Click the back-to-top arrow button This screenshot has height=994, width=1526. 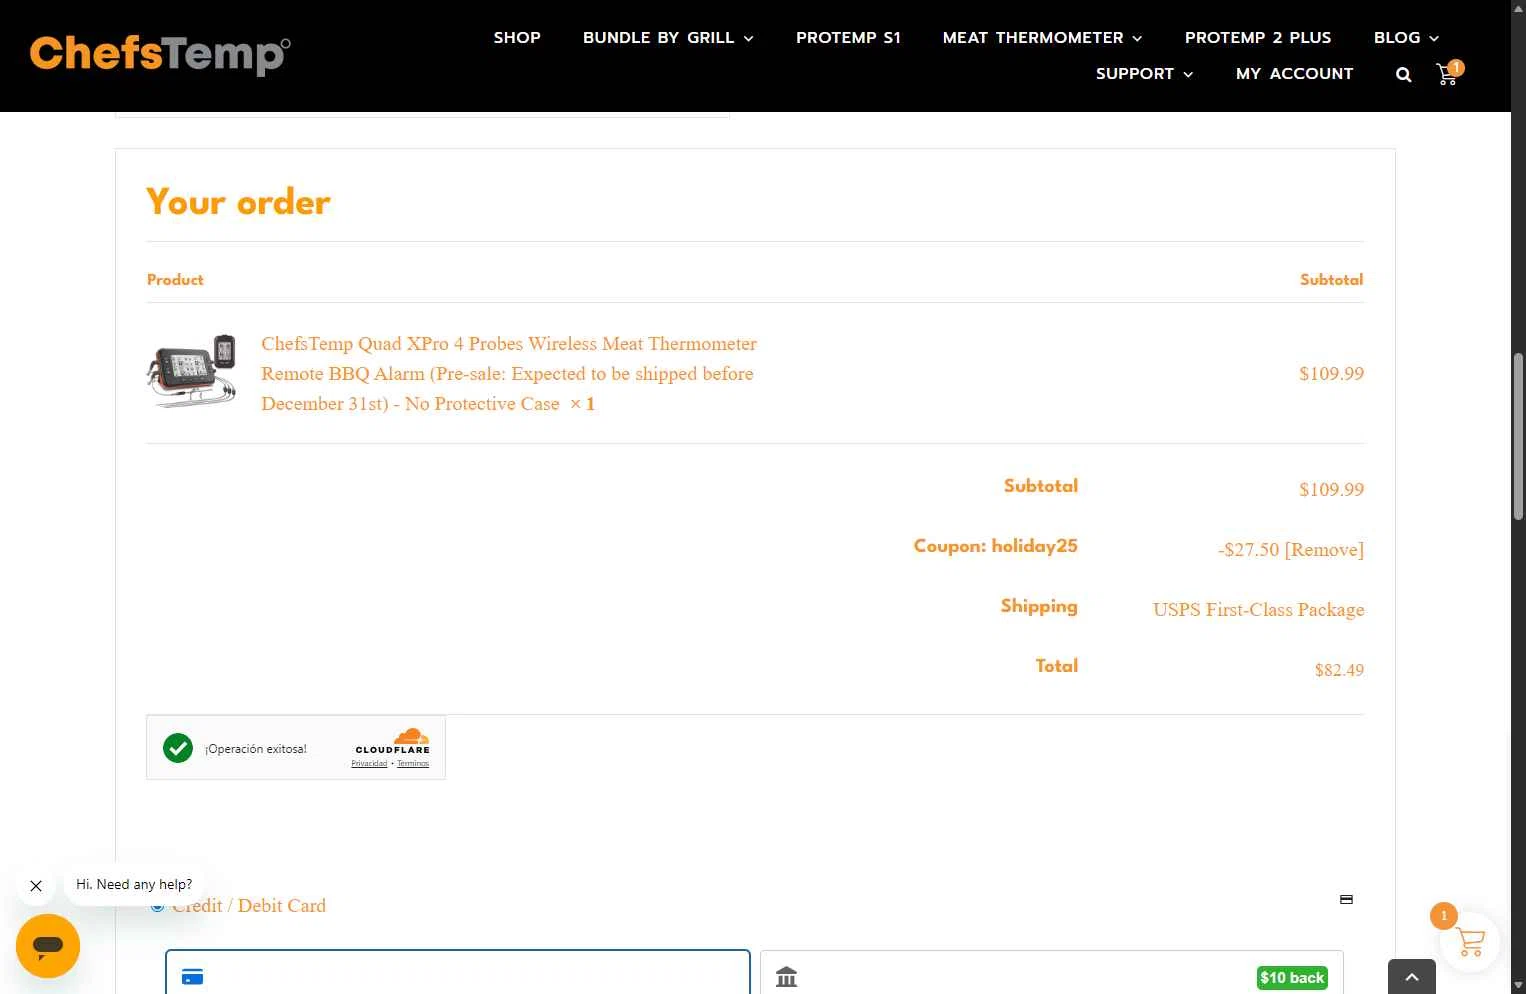(1411, 977)
